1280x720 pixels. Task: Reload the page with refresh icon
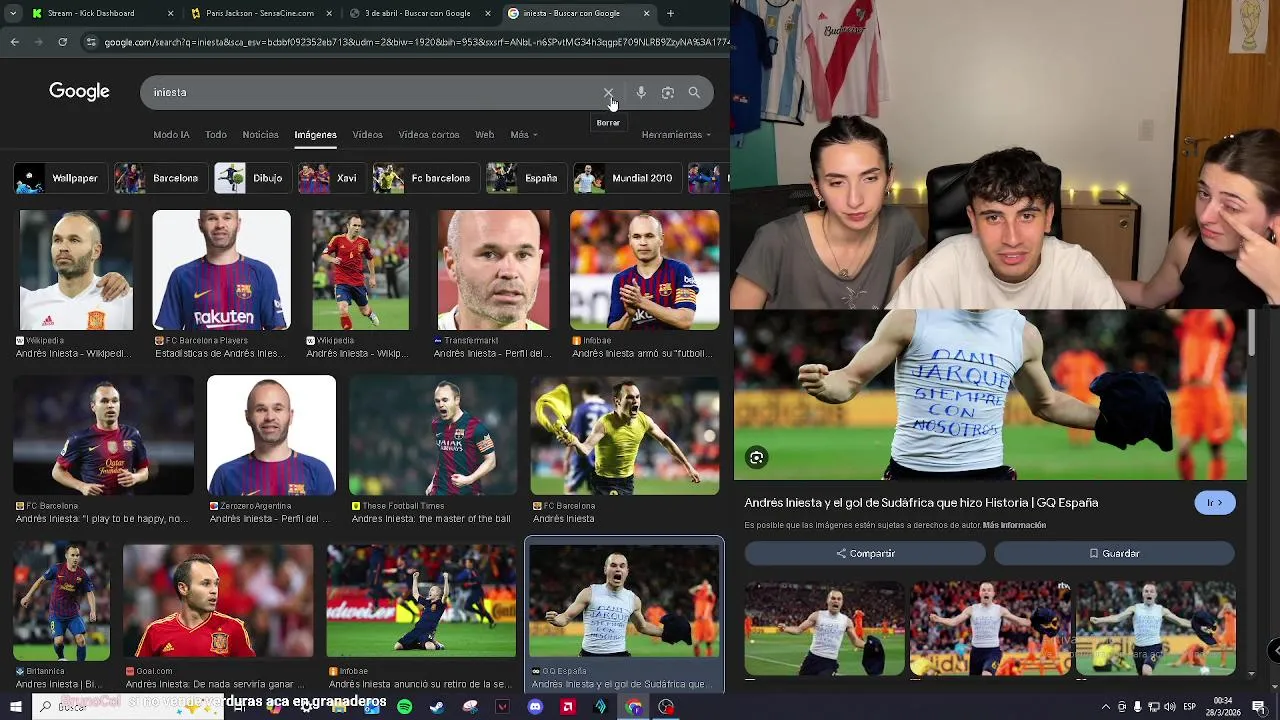(x=63, y=42)
